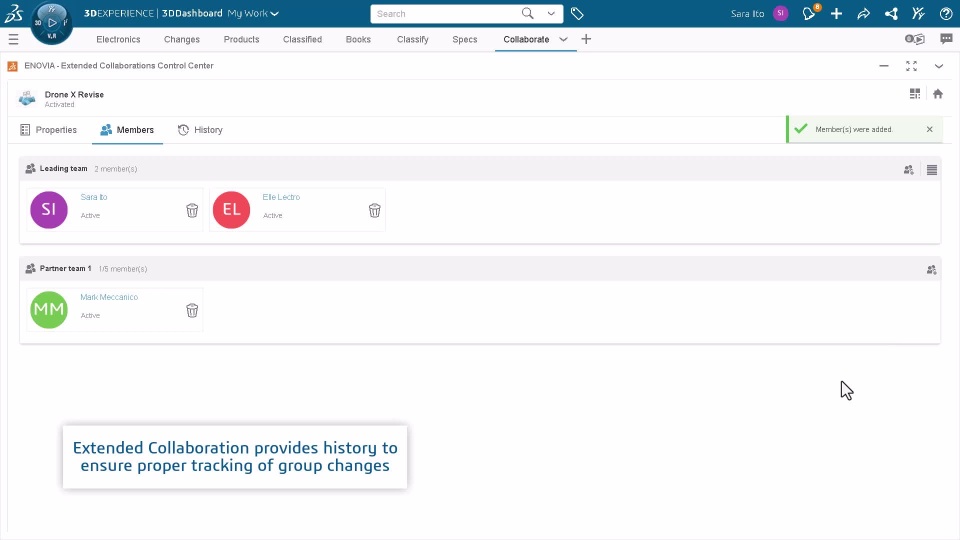Screen dimensions: 960x540
Task: Open the Social/network share icon
Action: (x=891, y=13)
